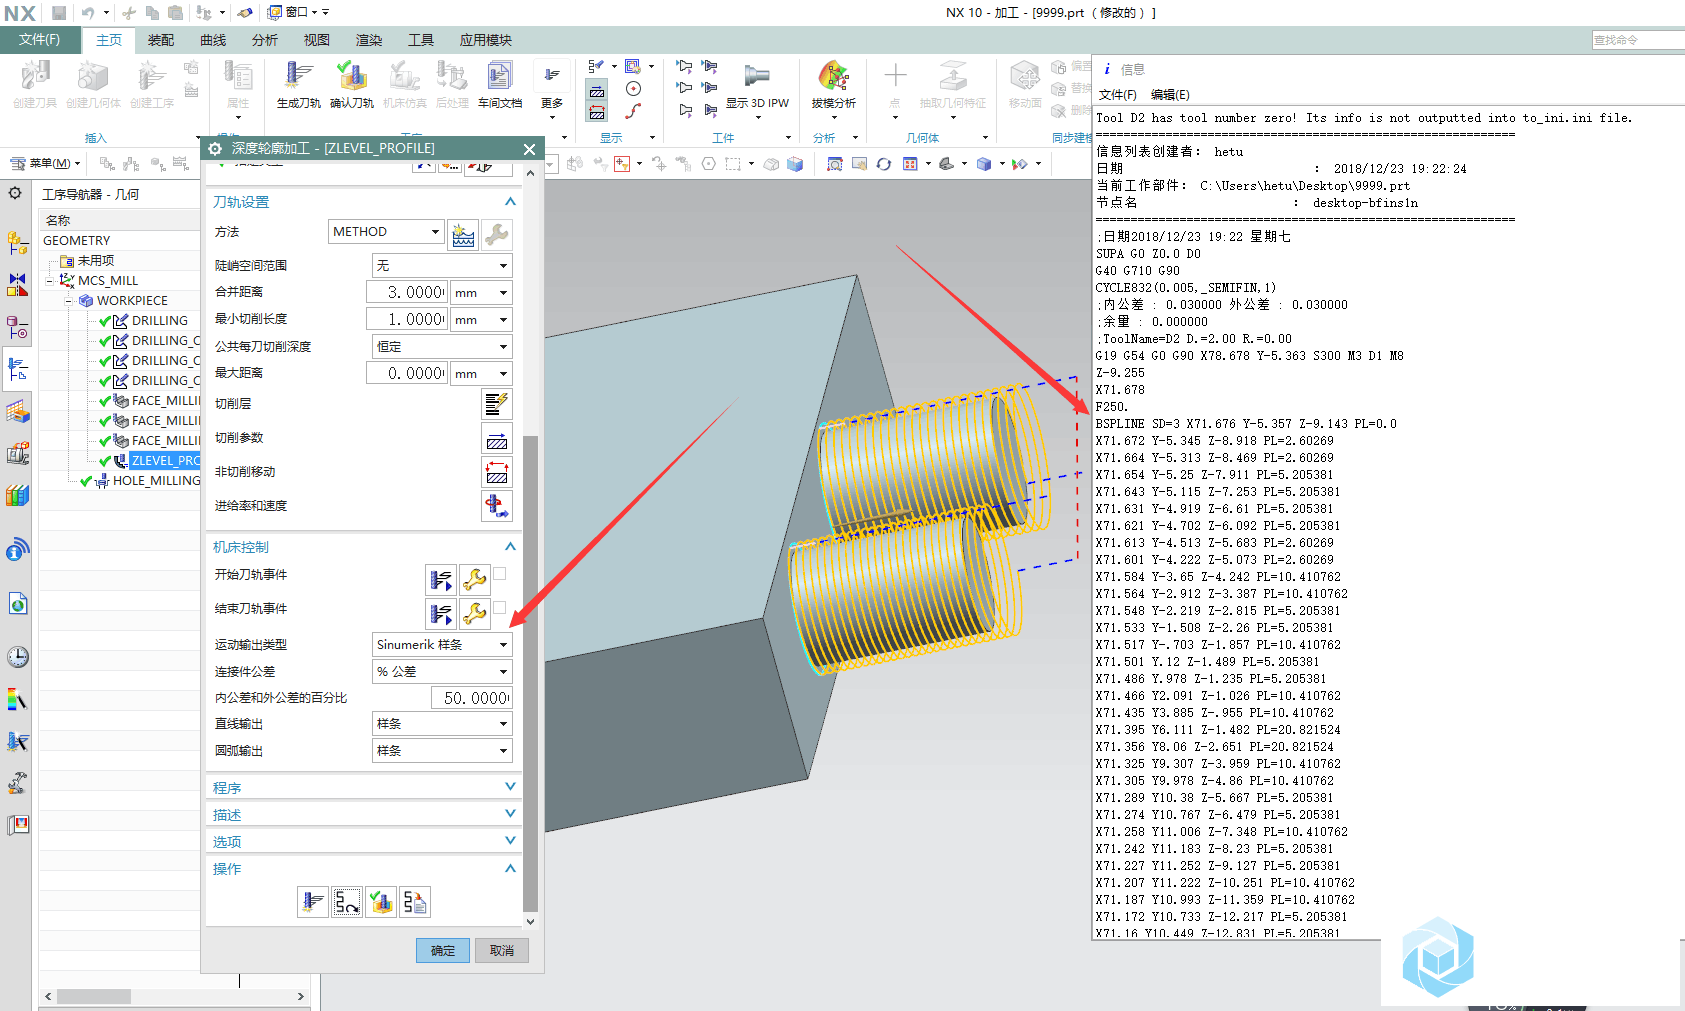Switch to 渲染 ribbon tab
This screenshot has width=1685, height=1011.
(369, 40)
